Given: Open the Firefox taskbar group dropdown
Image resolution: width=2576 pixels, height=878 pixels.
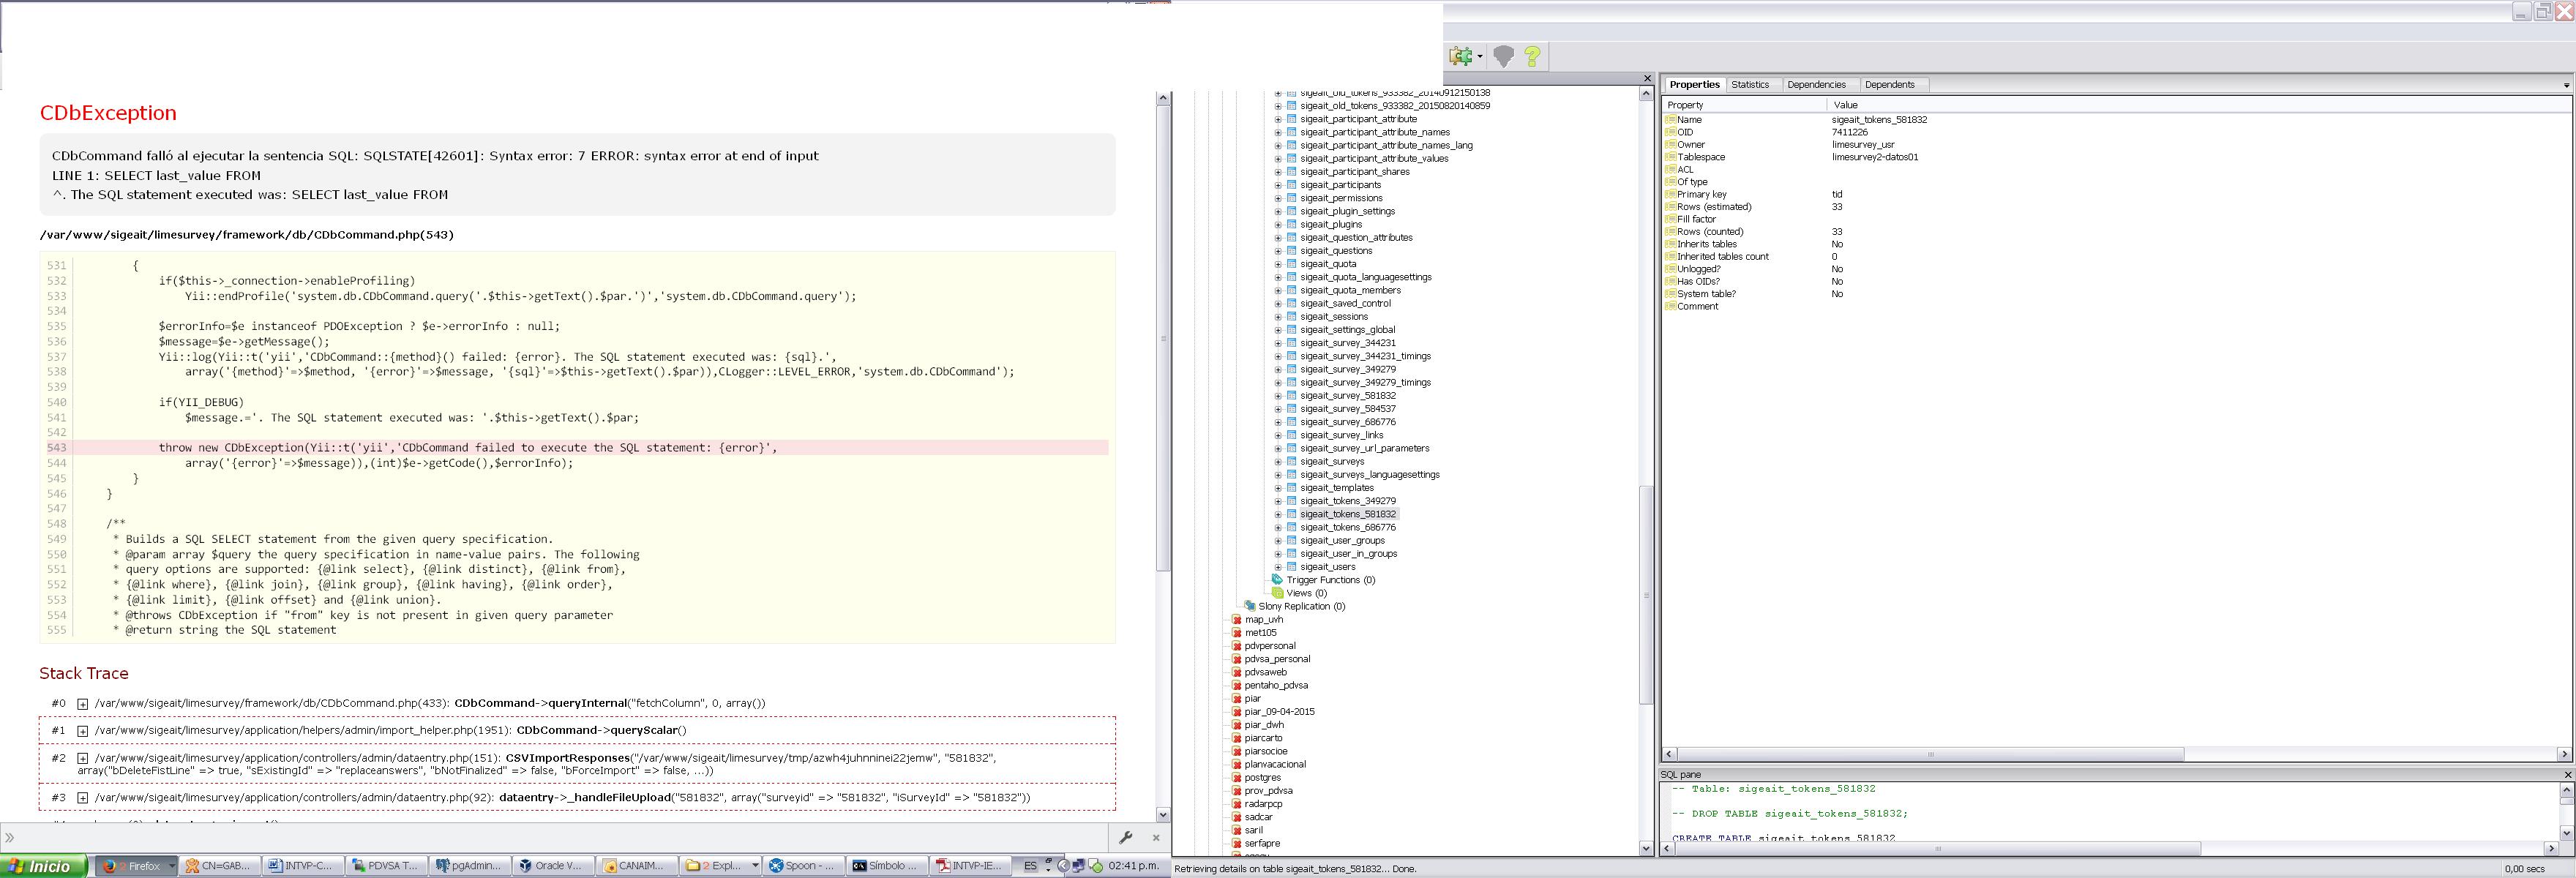Looking at the screenshot, I should 172,866.
